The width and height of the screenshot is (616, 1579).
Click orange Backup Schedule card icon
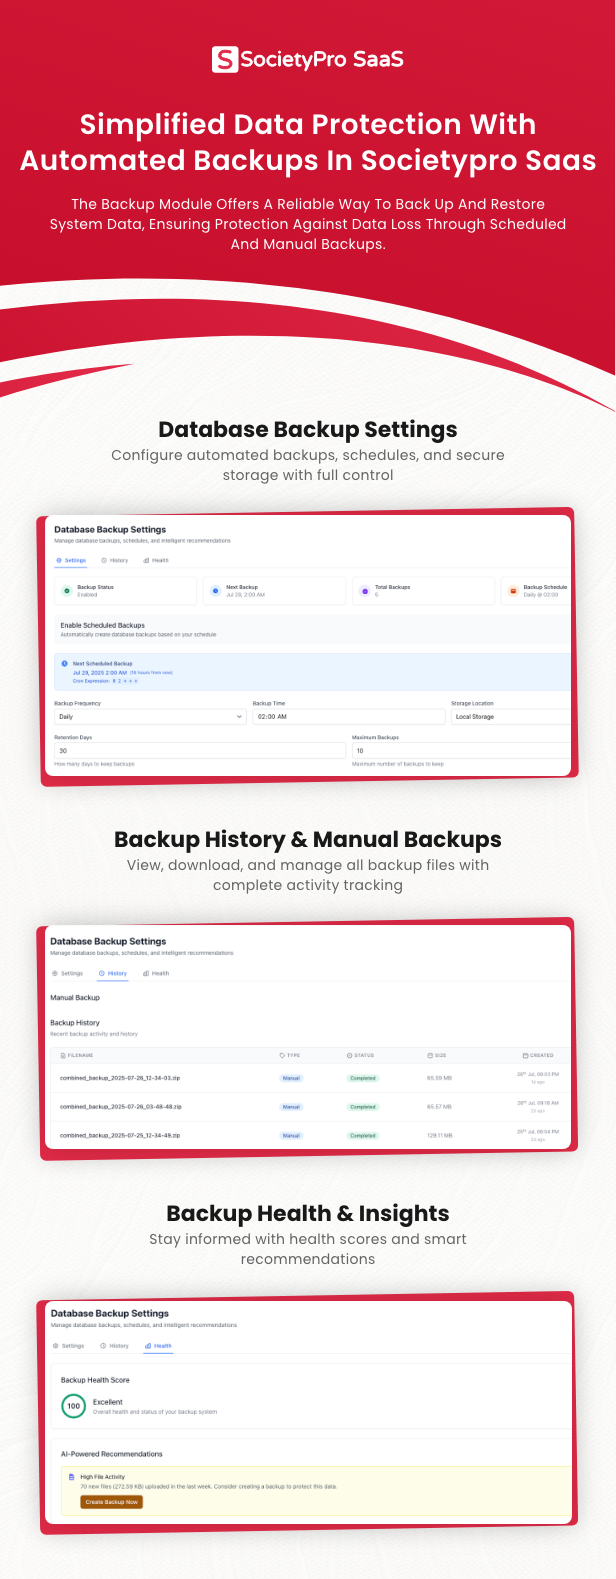point(513,591)
